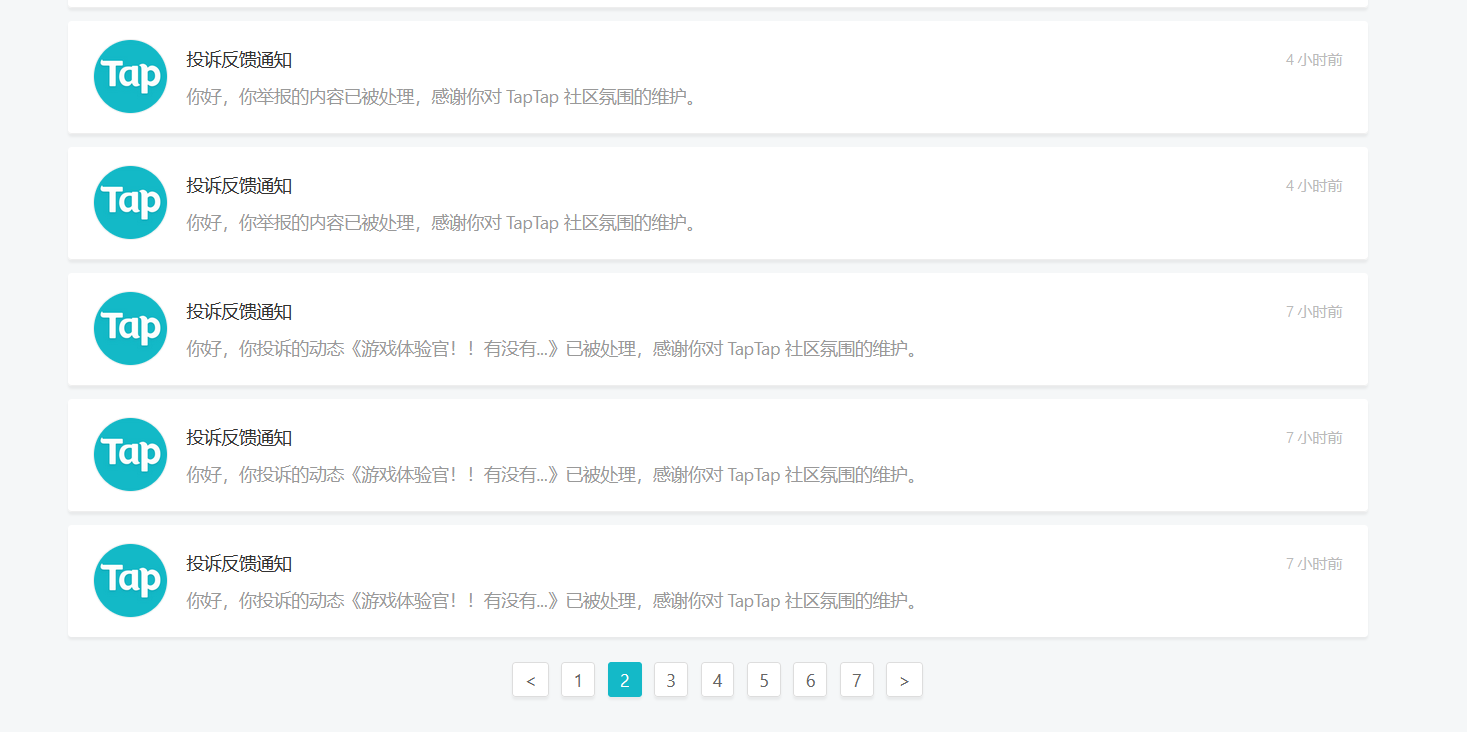Viewport: 1467px width, 732px height.
Task: Jump to page 4 in pagination
Action: (718, 680)
